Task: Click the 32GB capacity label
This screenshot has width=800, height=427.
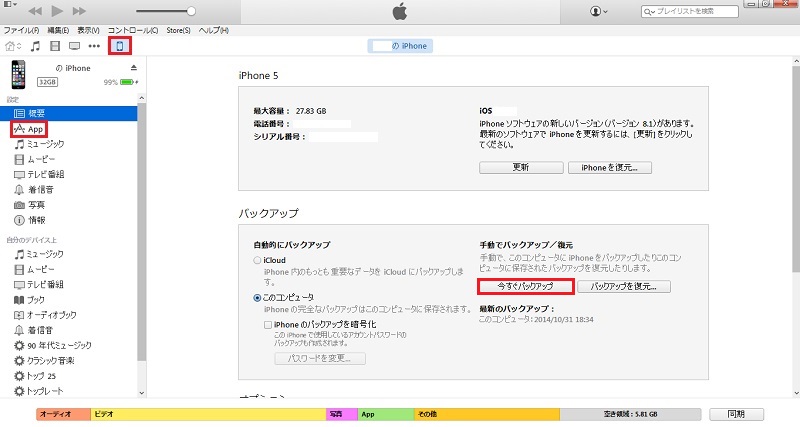Action: (x=47, y=82)
